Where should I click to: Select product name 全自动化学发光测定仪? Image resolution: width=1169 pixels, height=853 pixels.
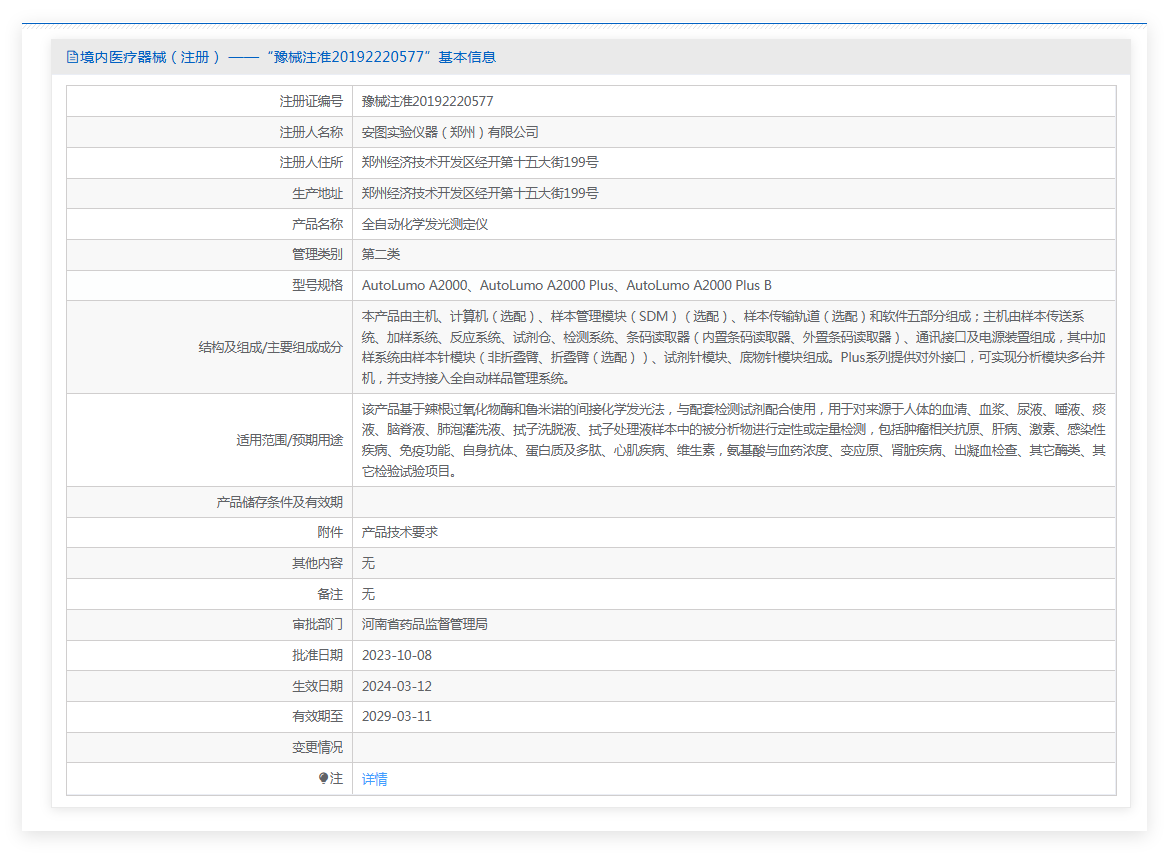point(425,224)
